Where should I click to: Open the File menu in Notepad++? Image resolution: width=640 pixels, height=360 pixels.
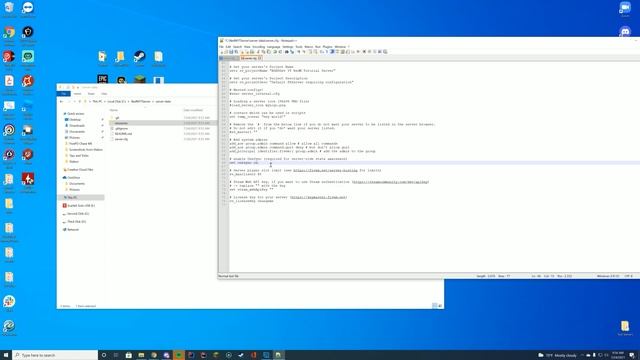point(221,47)
